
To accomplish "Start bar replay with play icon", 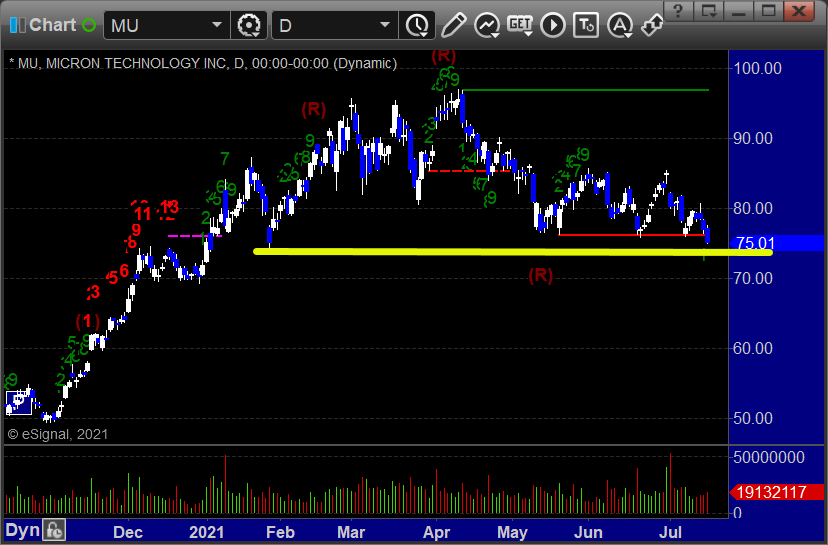I will [x=553, y=25].
